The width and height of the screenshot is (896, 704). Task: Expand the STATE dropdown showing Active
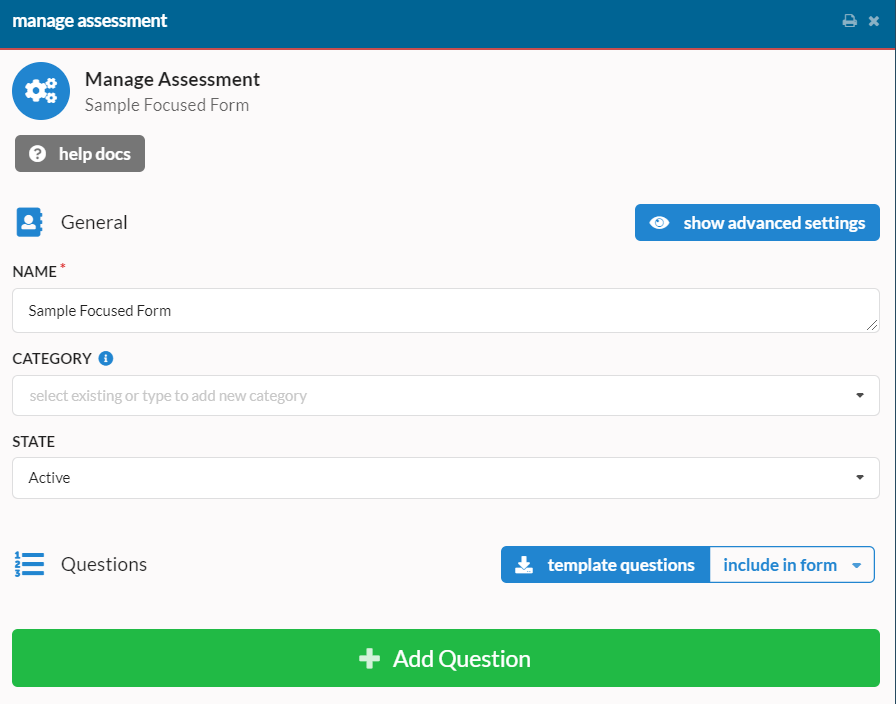point(445,477)
